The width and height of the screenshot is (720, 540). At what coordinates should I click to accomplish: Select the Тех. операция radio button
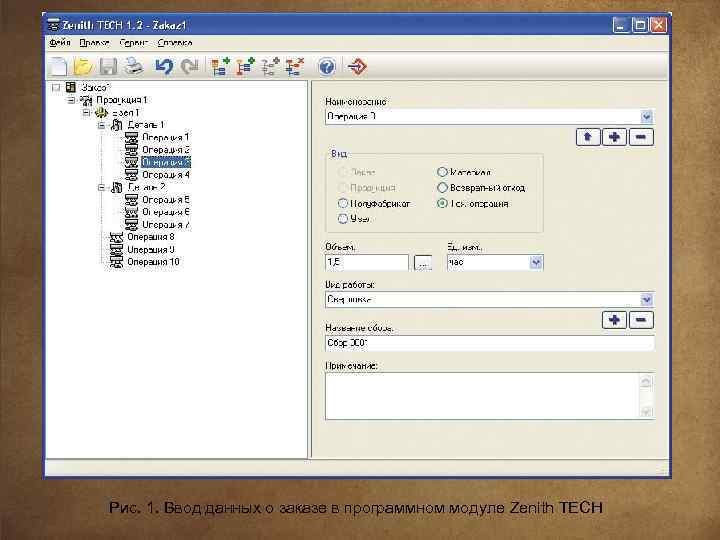pyautogui.click(x=442, y=203)
